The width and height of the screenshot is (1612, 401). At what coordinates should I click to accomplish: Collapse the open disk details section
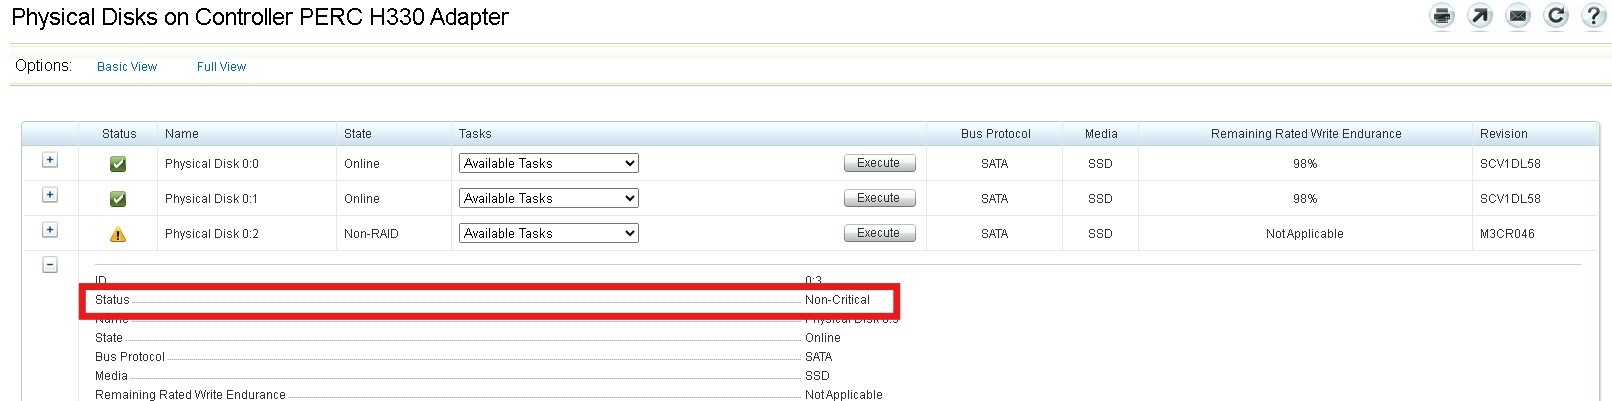pos(50,265)
